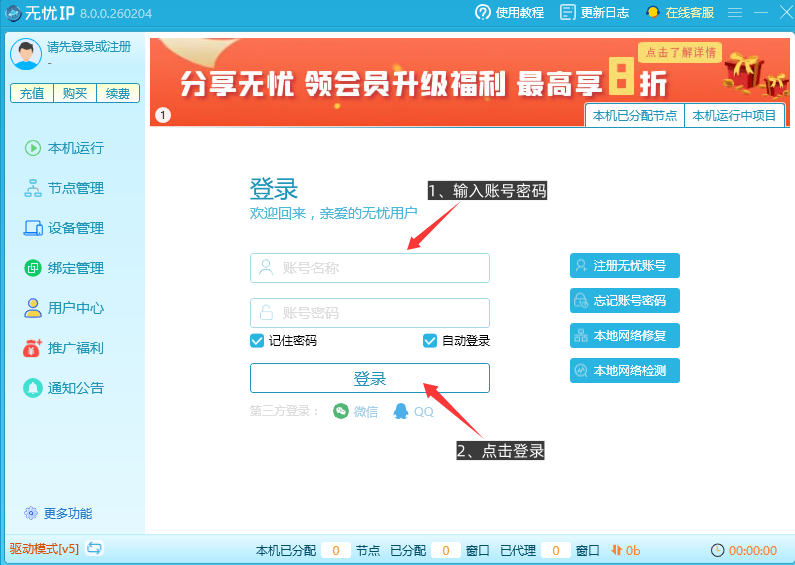This screenshot has width=795, height=565.
Task: Click the 00:00:00 timer text
Action: [753, 550]
